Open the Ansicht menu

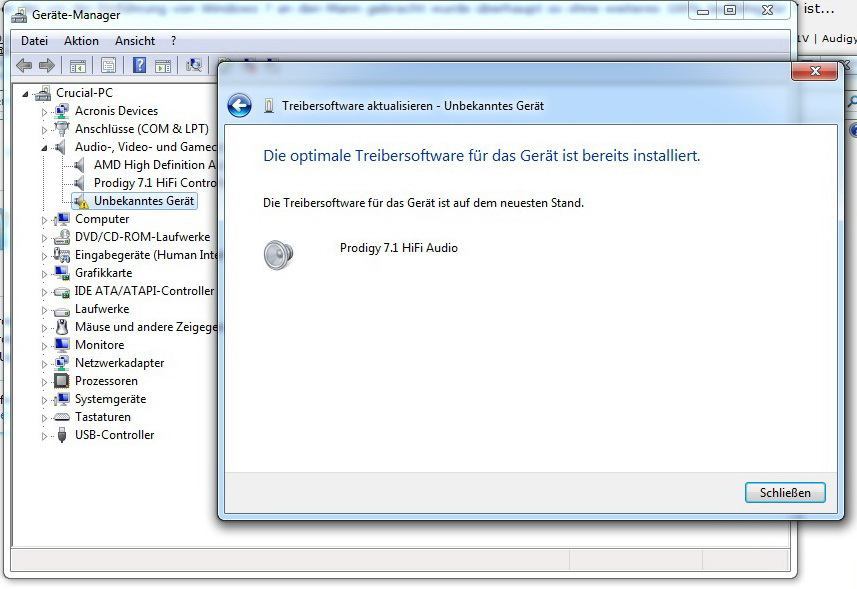[x=134, y=41]
